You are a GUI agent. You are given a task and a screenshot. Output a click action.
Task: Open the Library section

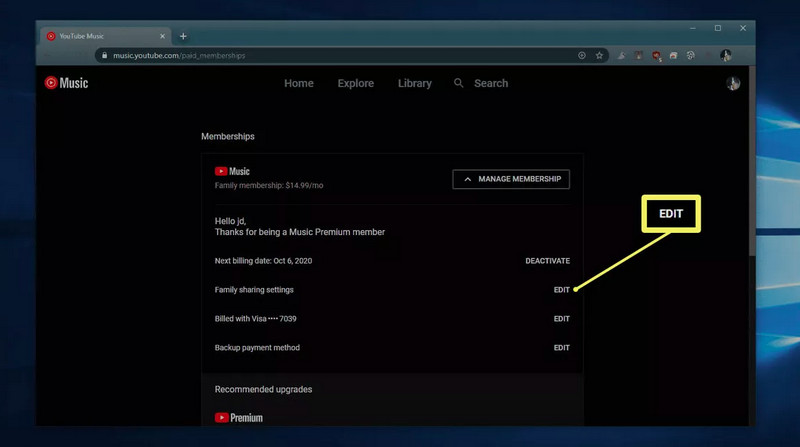(414, 83)
